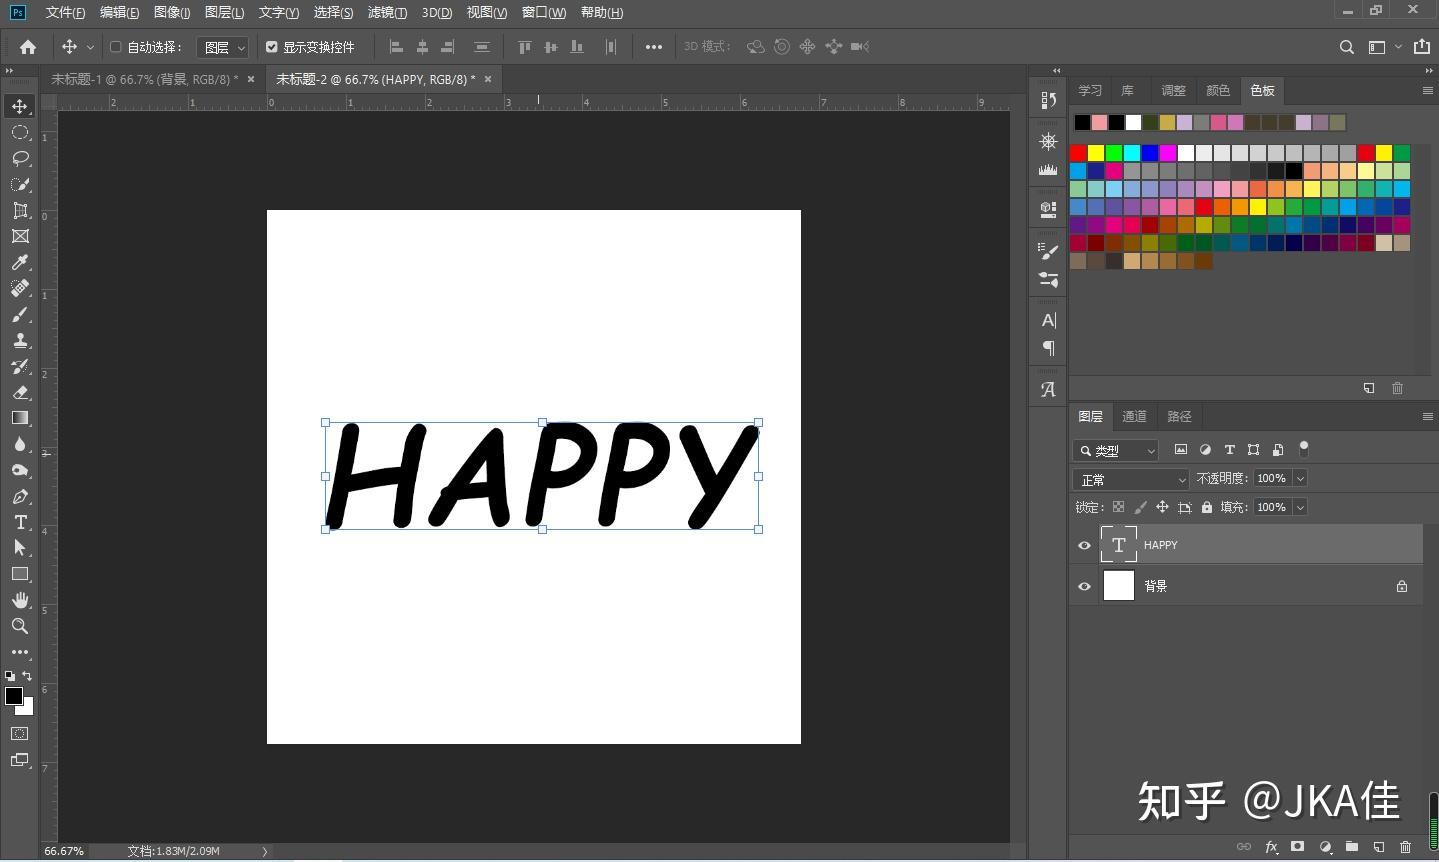Select the Horizontal Type tool

click(20, 522)
